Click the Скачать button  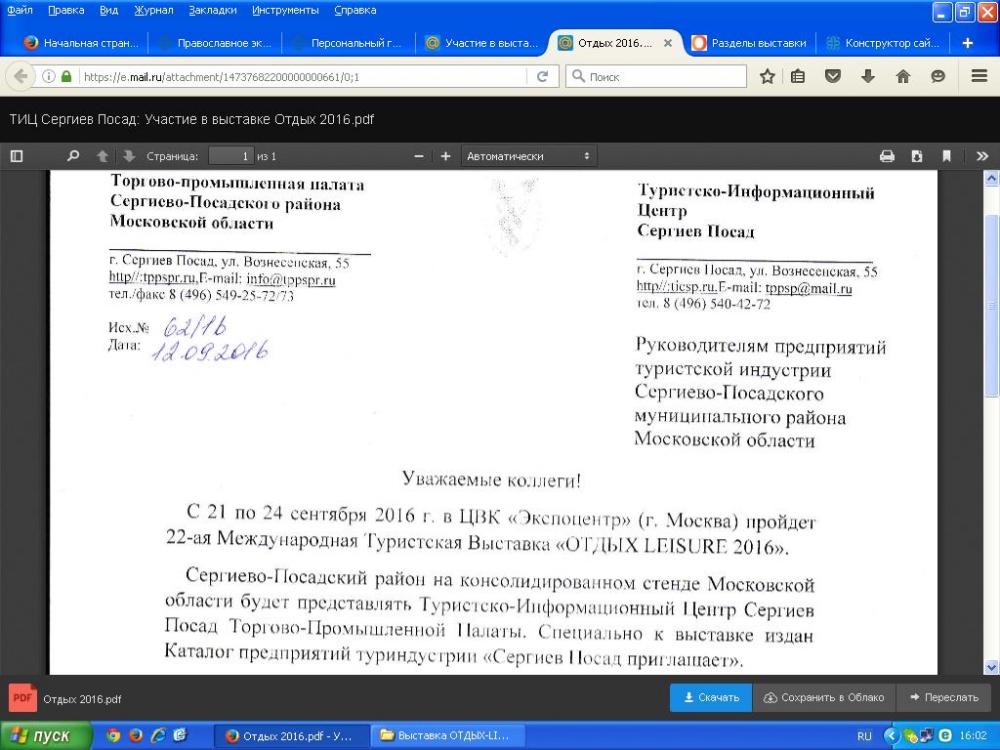coord(711,697)
